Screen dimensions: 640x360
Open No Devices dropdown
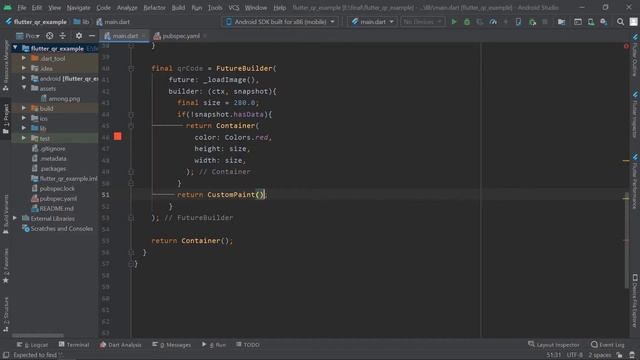pos(422,22)
